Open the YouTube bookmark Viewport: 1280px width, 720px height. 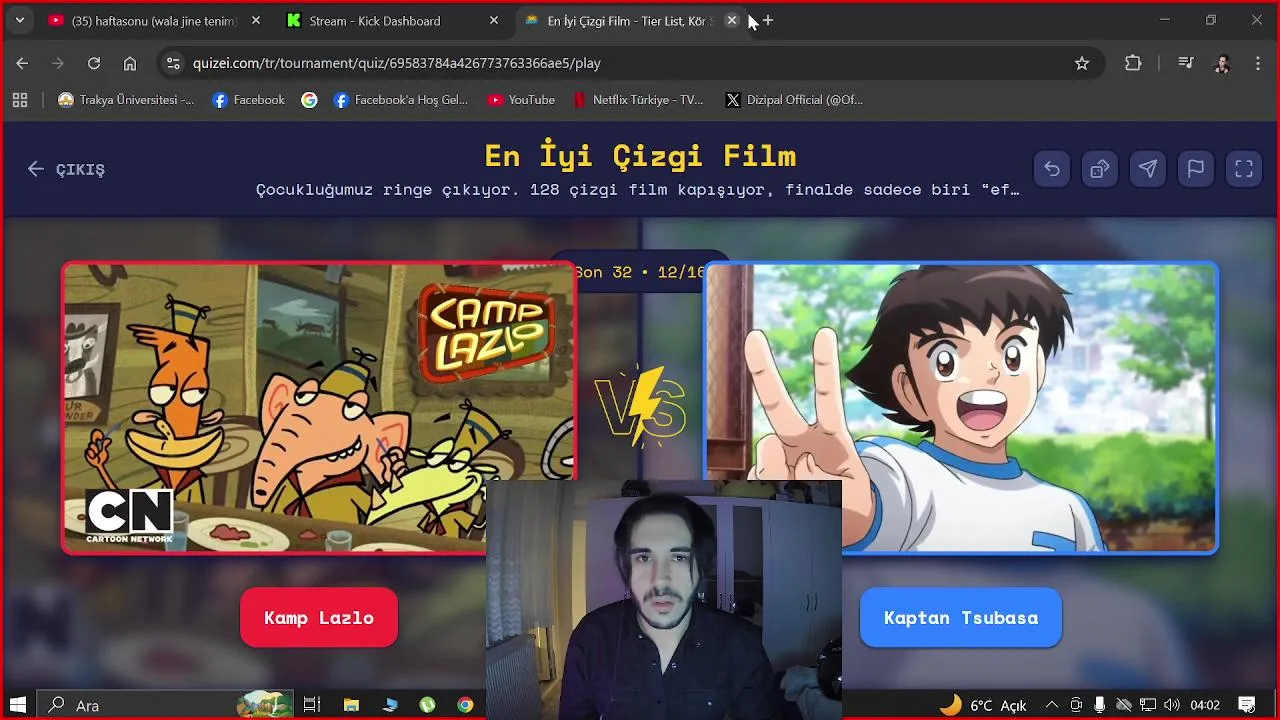(x=521, y=100)
